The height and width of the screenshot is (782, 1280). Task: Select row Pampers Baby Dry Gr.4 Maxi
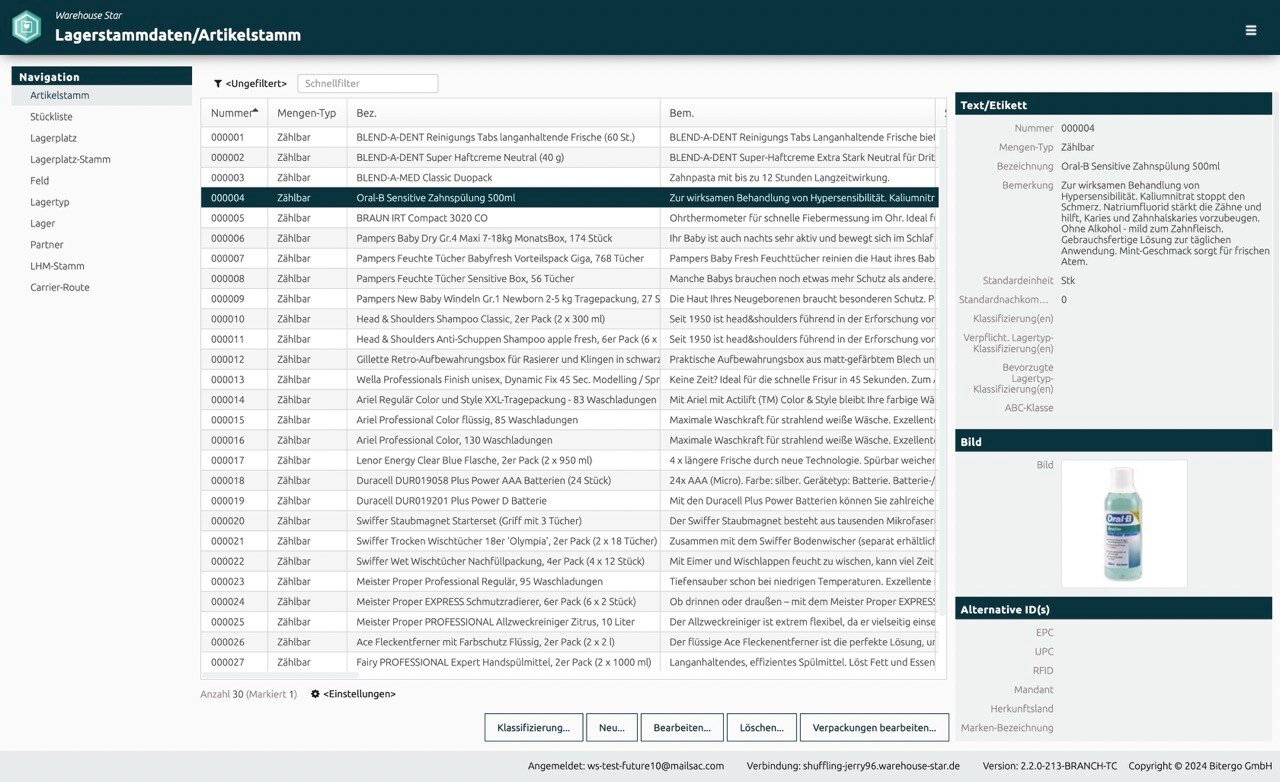click(569, 238)
